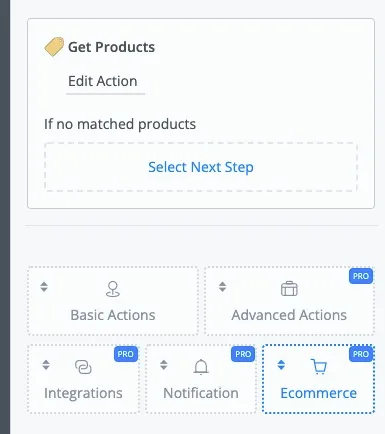
Task: Click the map pin icon in Basic Actions
Action: (x=113, y=289)
